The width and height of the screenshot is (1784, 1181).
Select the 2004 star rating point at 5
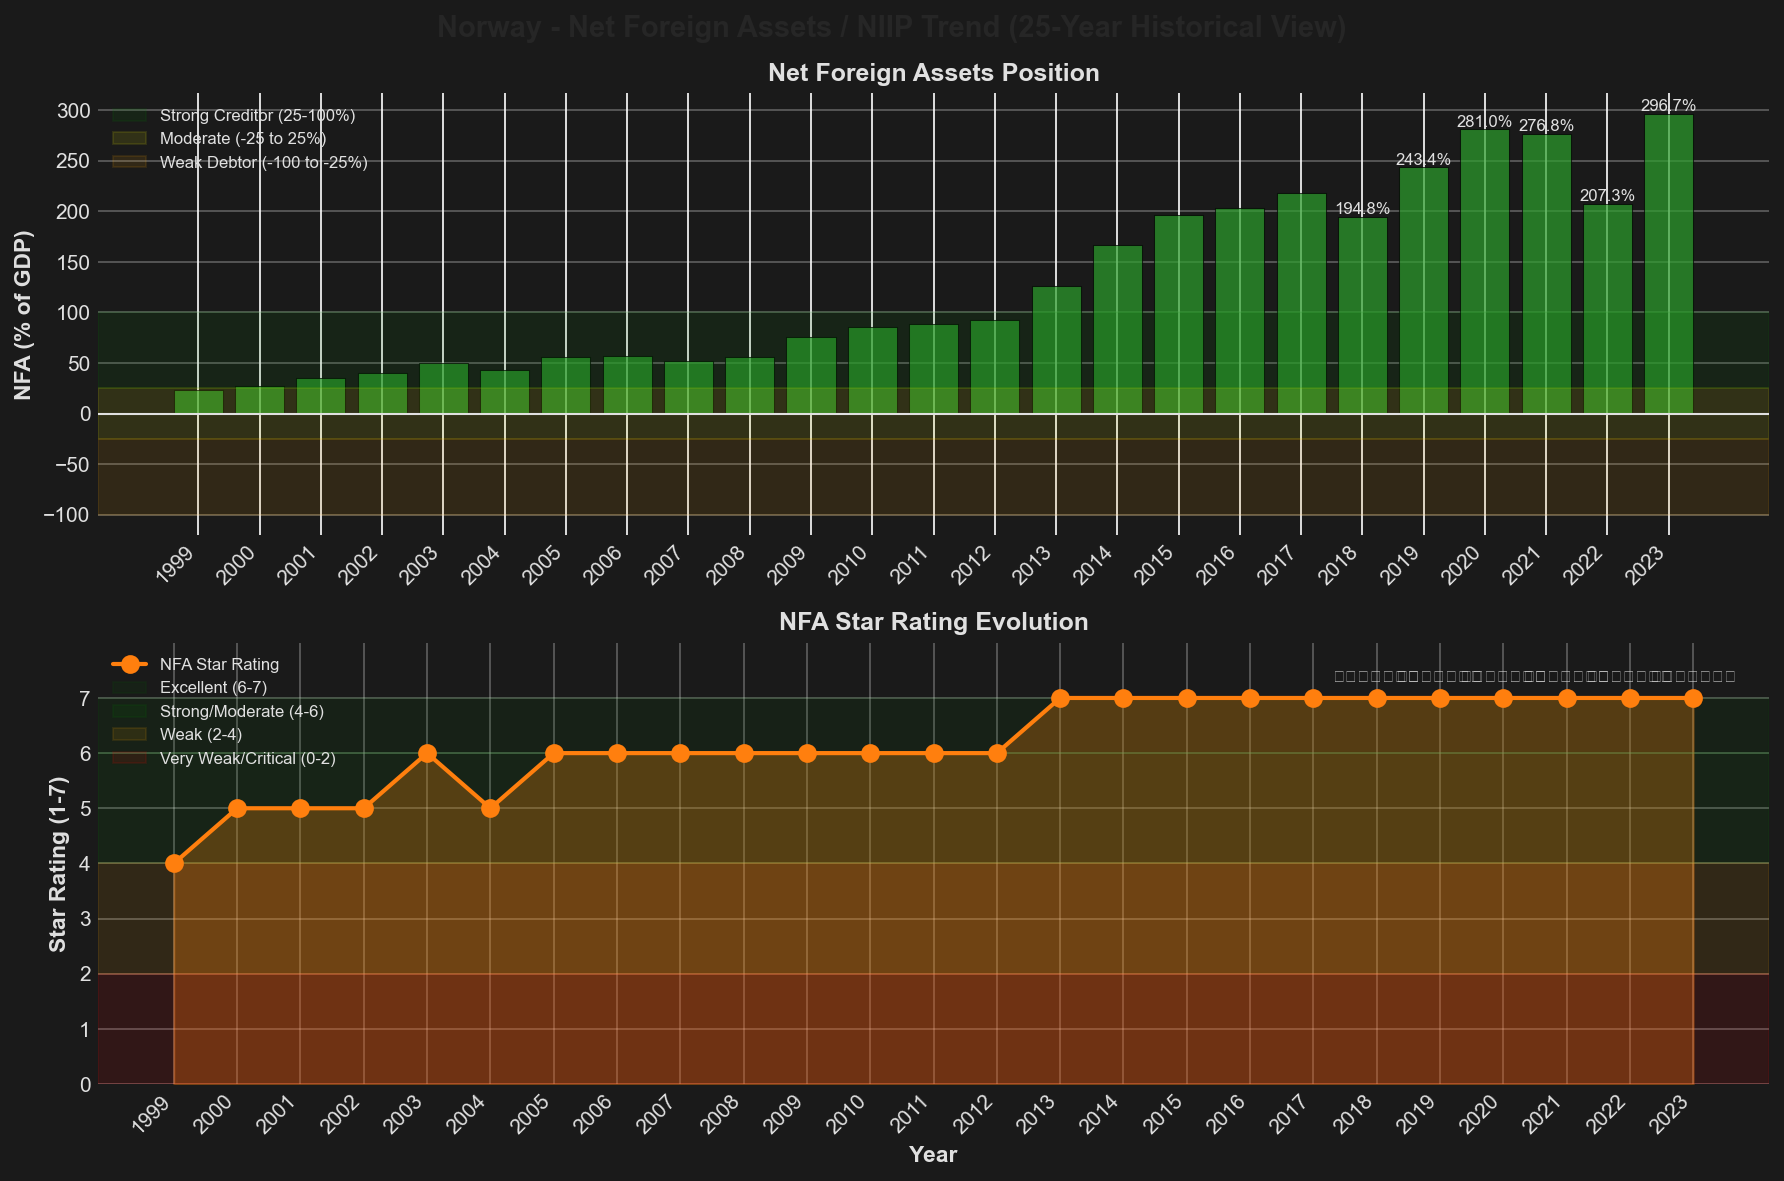point(490,808)
